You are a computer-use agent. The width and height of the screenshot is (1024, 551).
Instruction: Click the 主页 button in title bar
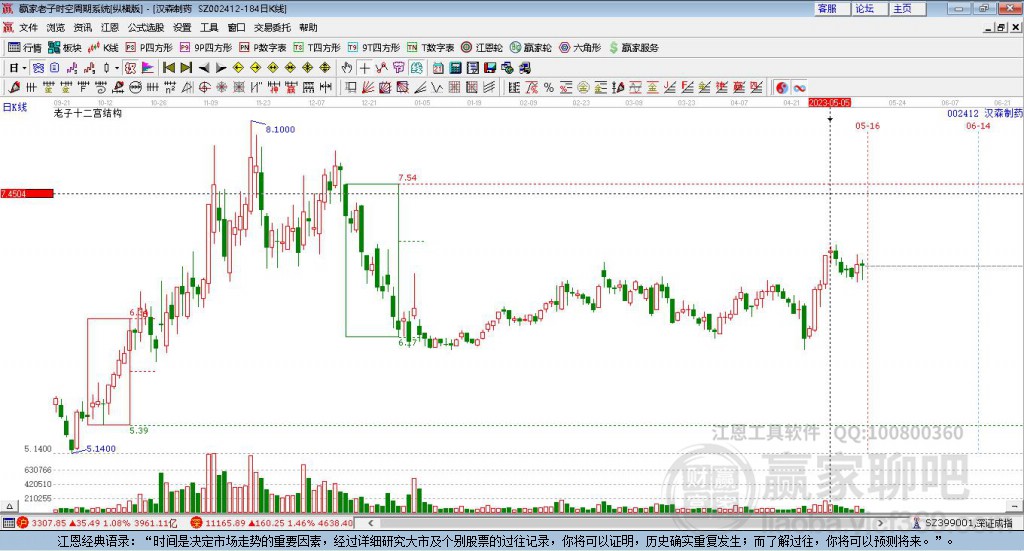click(x=907, y=8)
